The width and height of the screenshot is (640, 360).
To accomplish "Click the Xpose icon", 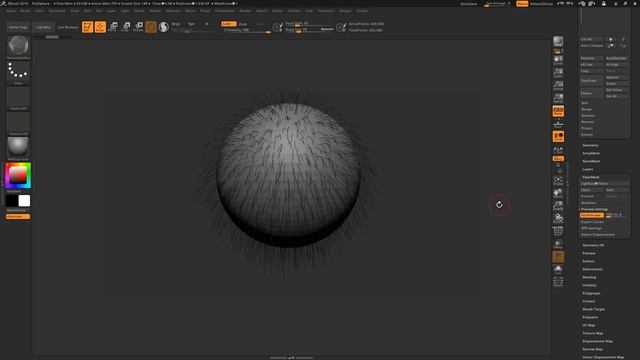I will [558, 282].
